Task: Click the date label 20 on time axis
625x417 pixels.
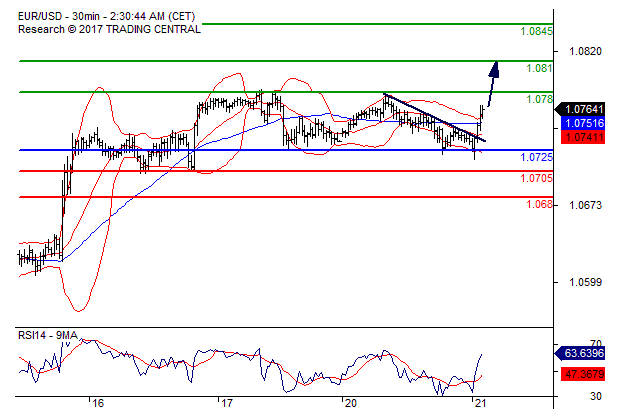Action: (x=350, y=404)
